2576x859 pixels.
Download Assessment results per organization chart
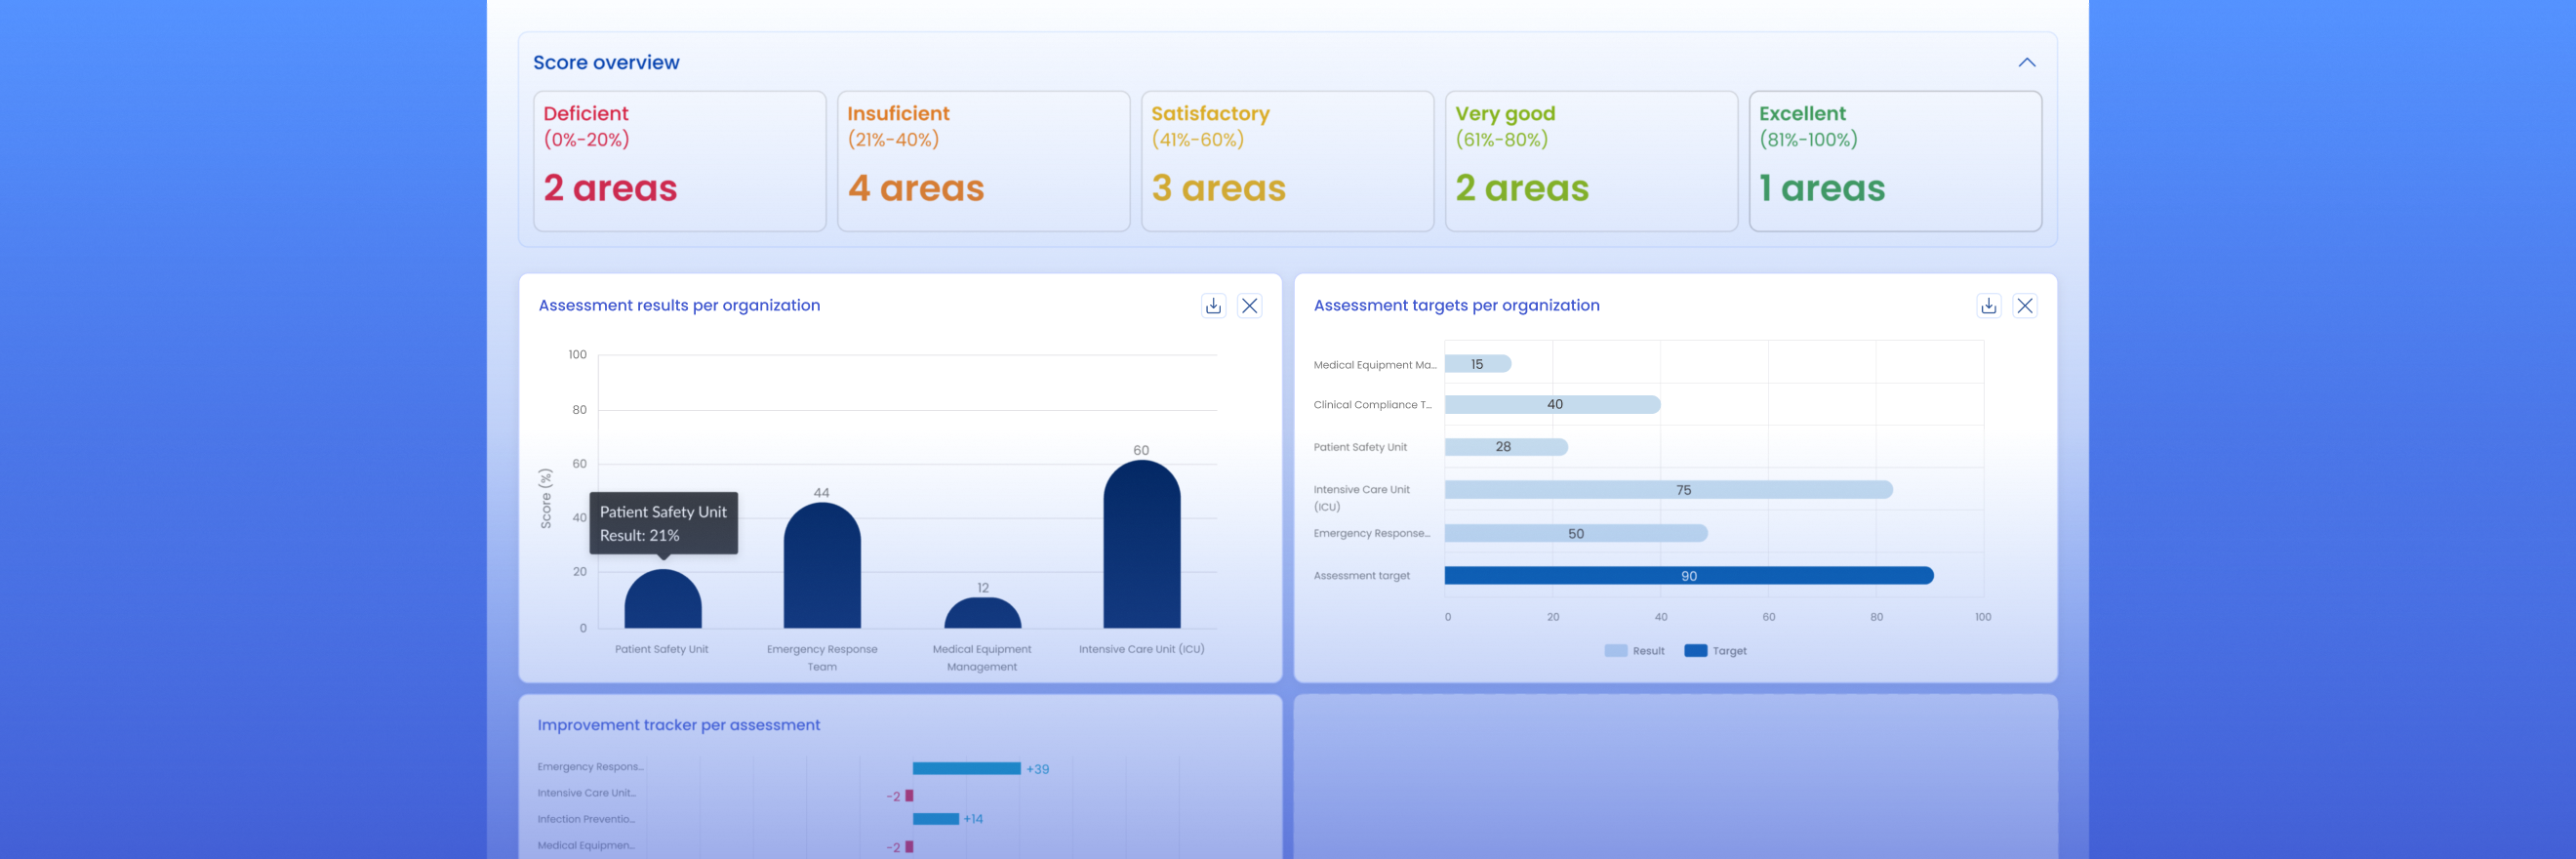click(1213, 306)
